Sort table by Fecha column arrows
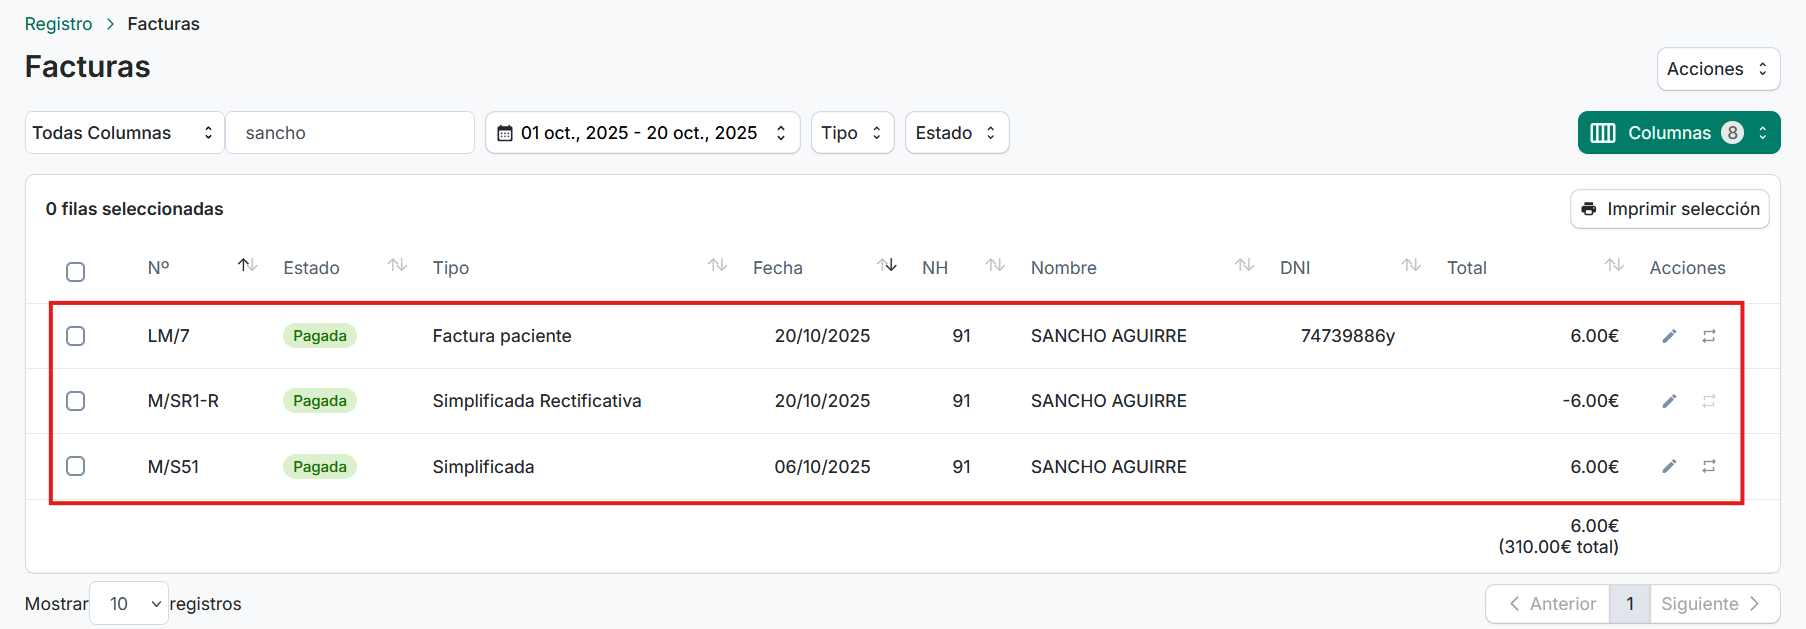 pyautogui.click(x=887, y=265)
